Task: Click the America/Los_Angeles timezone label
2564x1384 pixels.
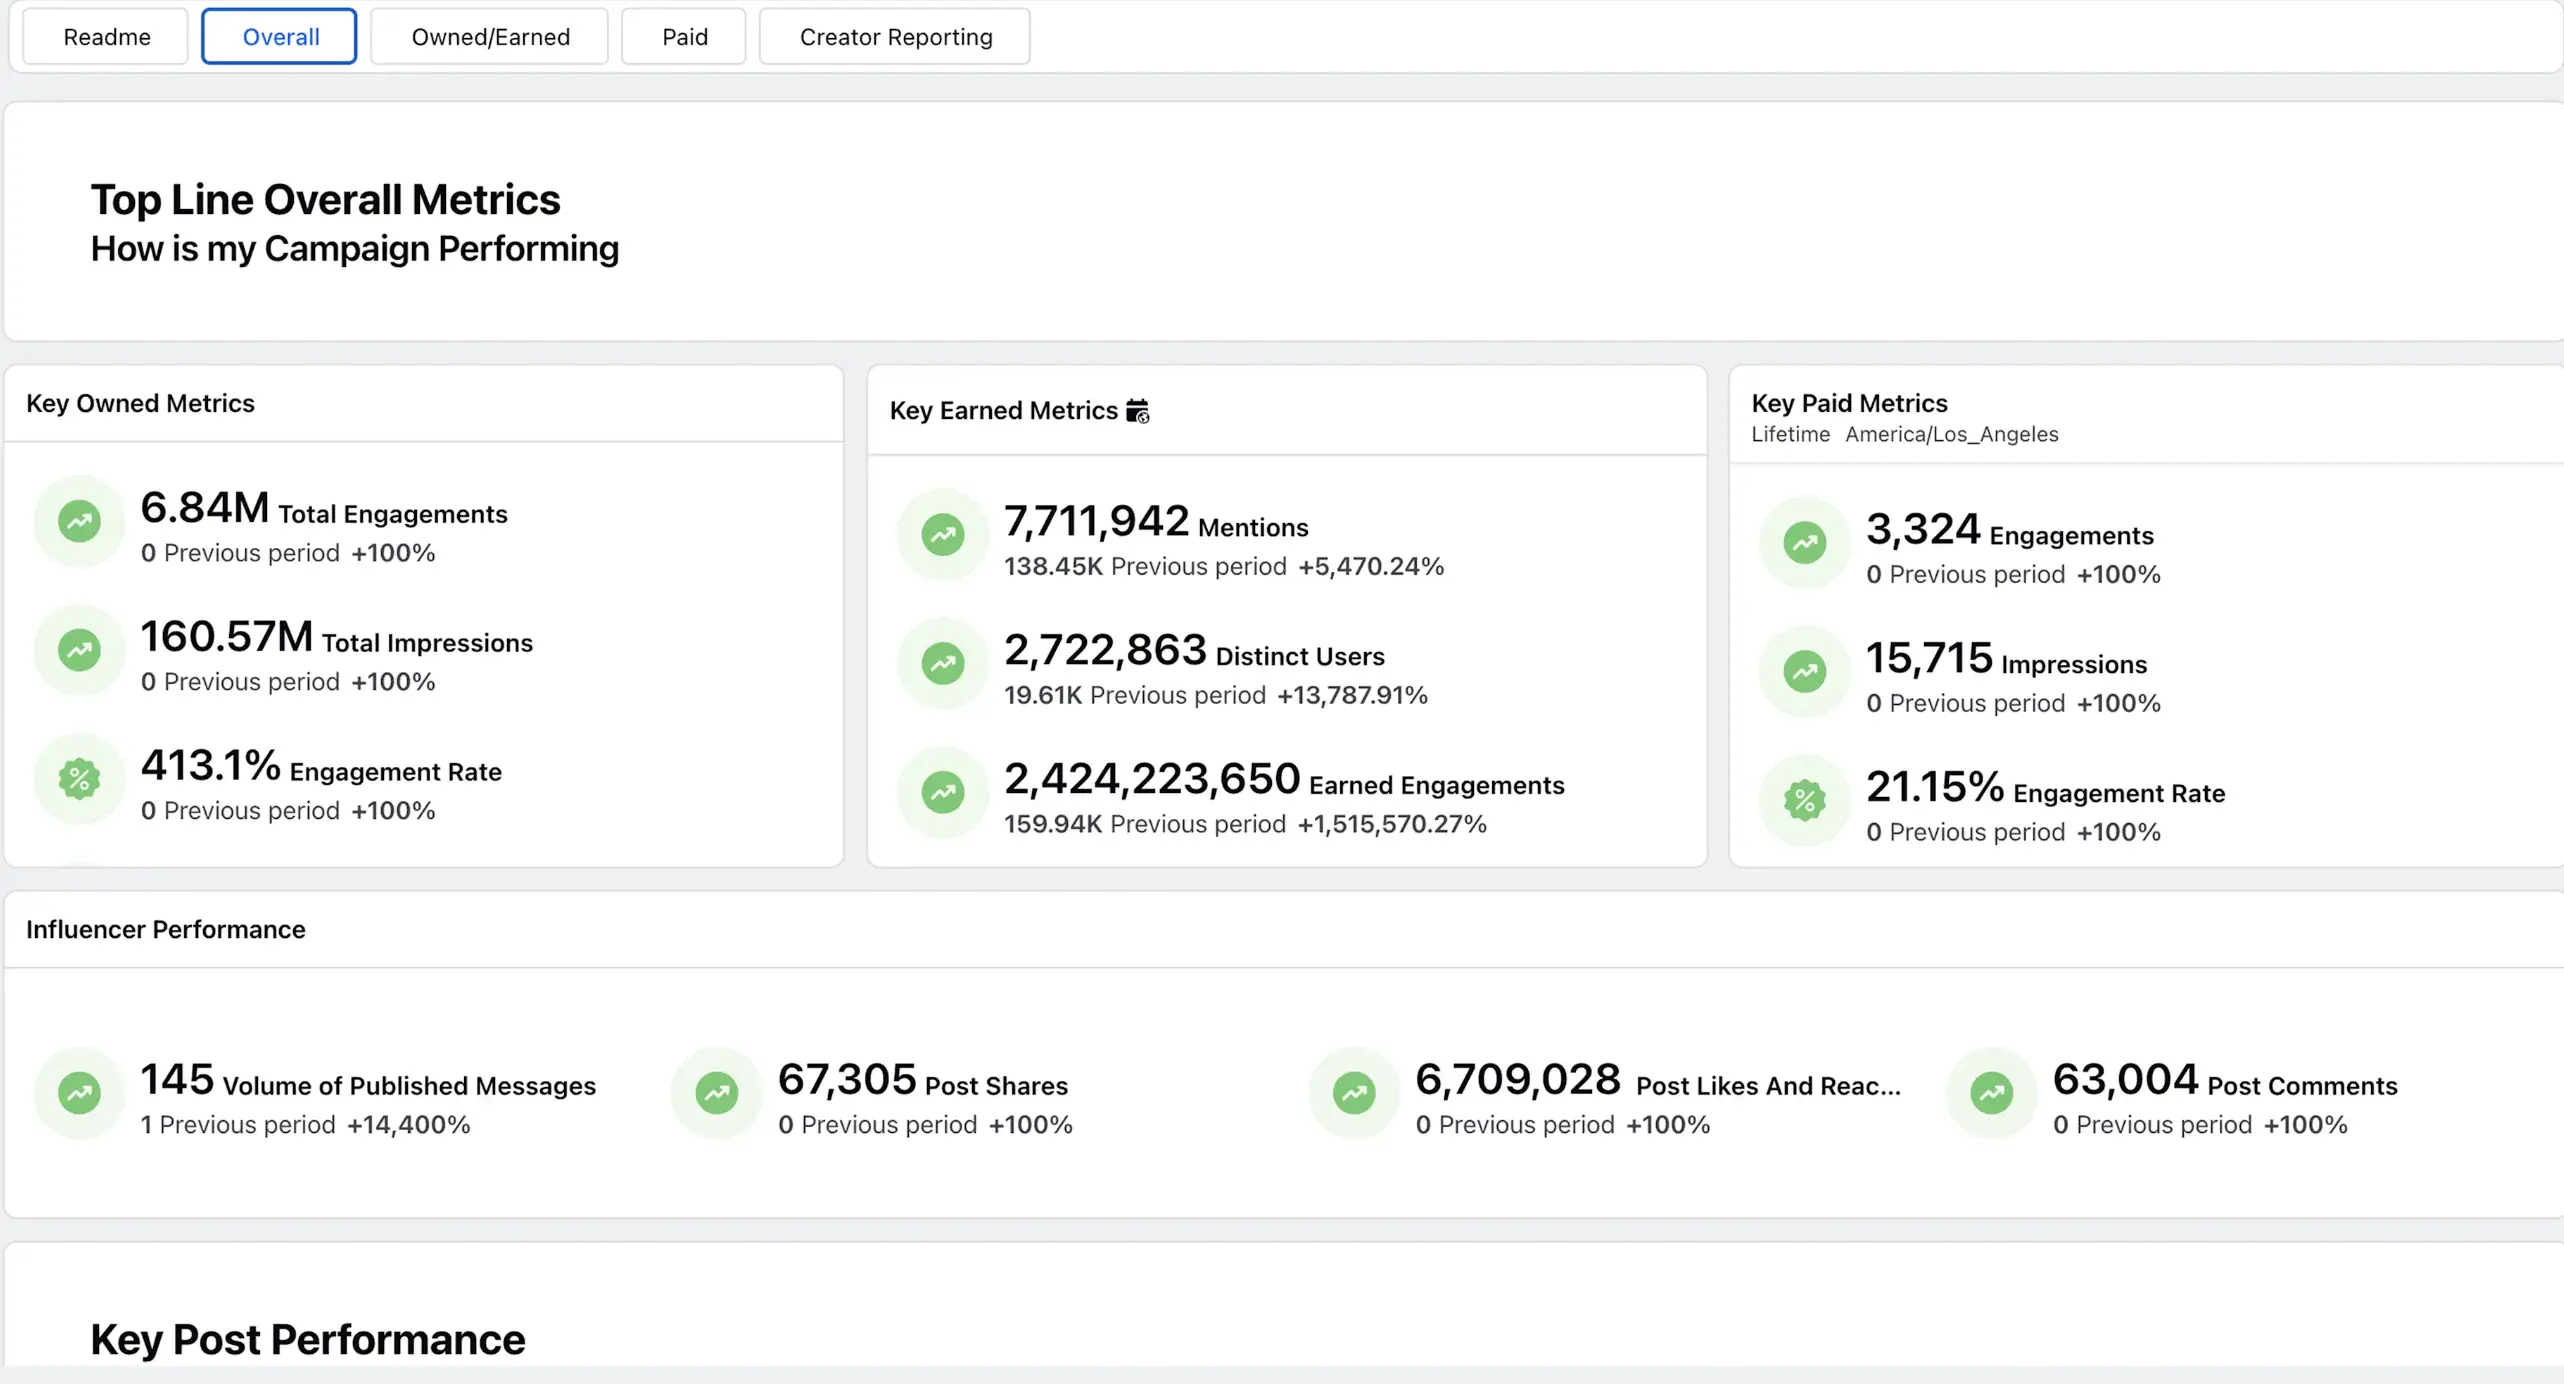Action: point(1951,435)
